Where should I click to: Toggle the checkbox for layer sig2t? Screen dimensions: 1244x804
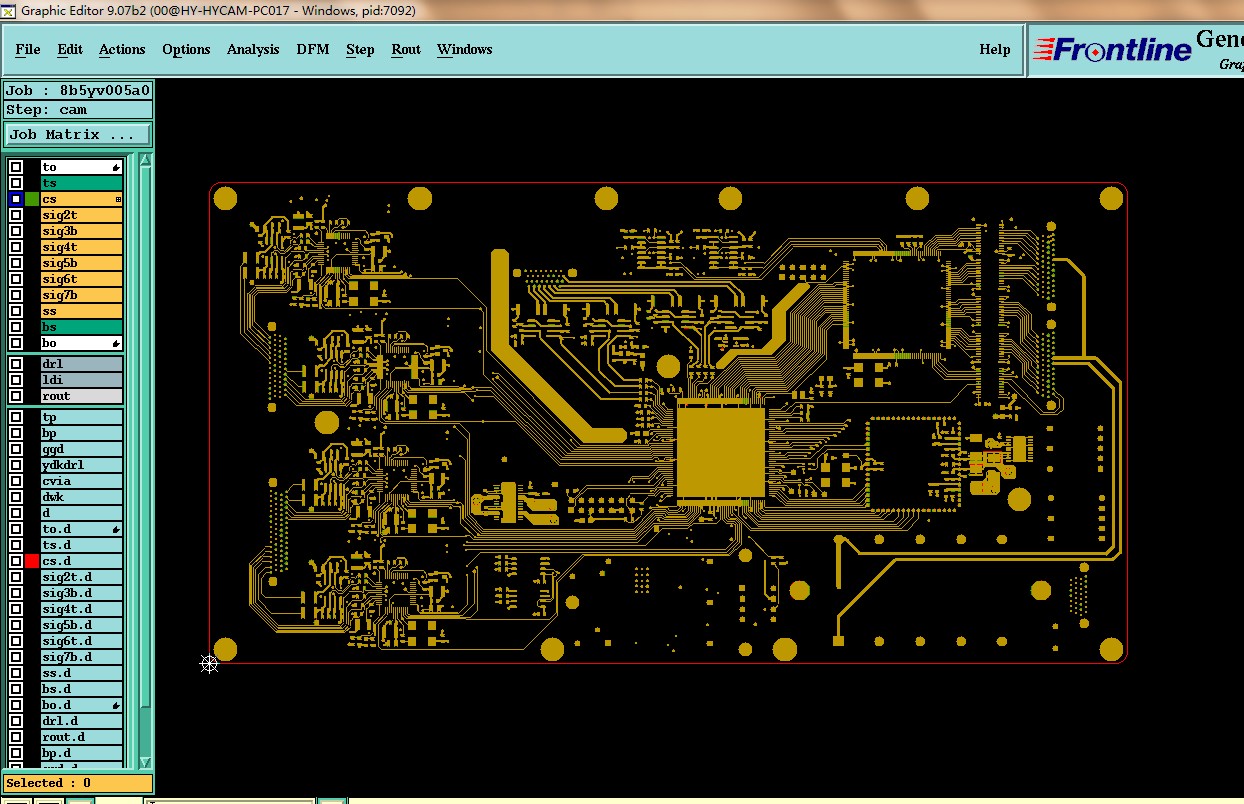[16, 215]
